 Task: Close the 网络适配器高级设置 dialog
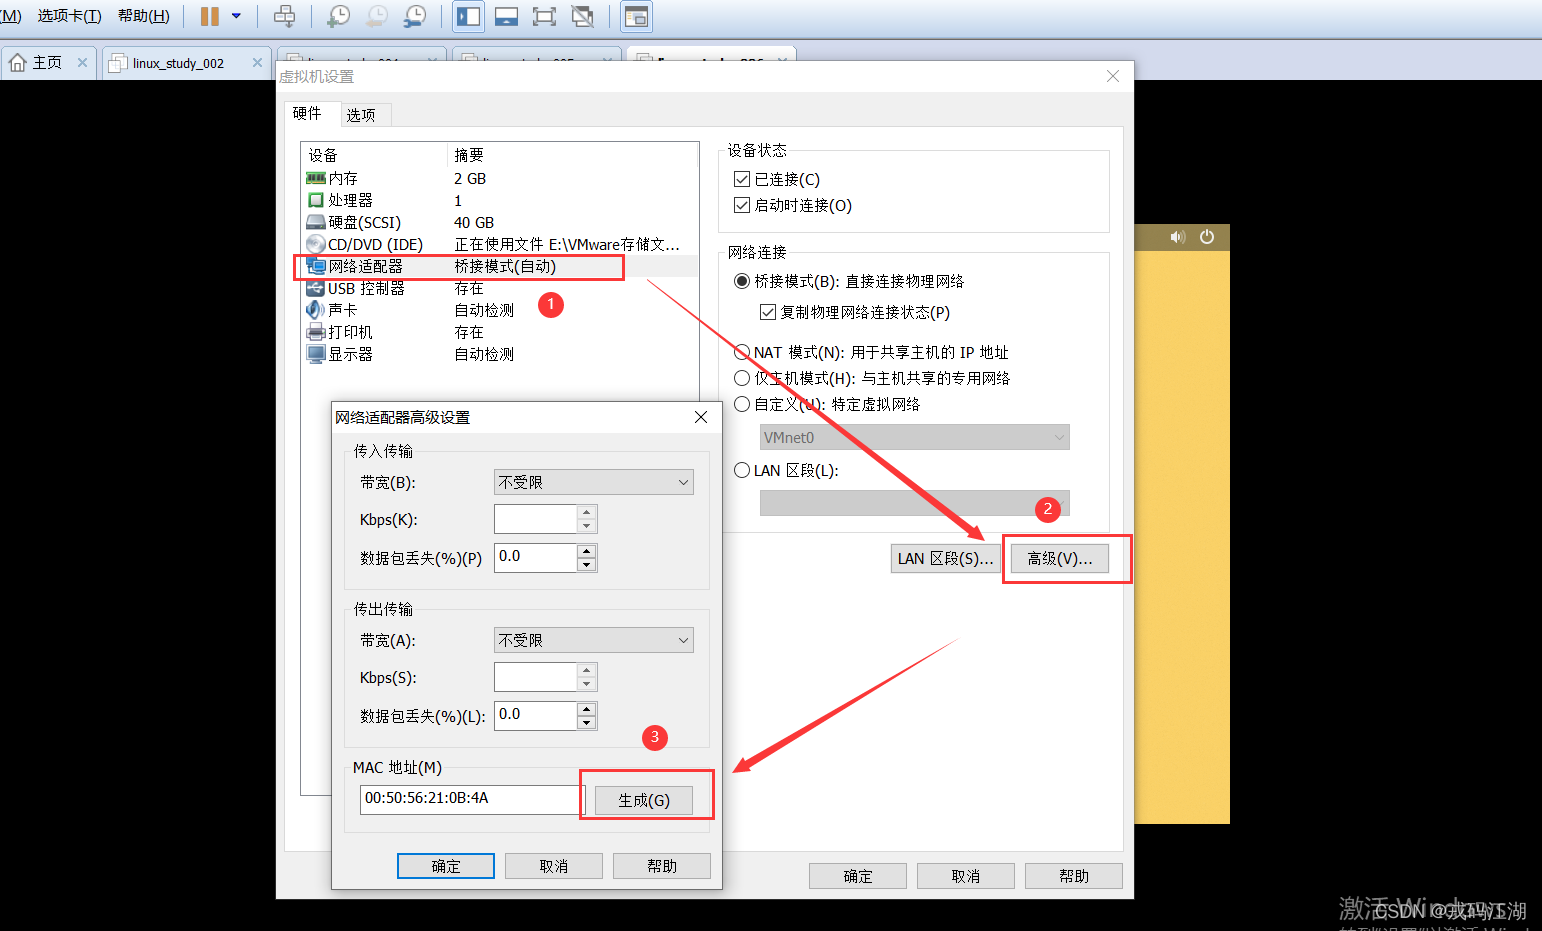pos(701,417)
